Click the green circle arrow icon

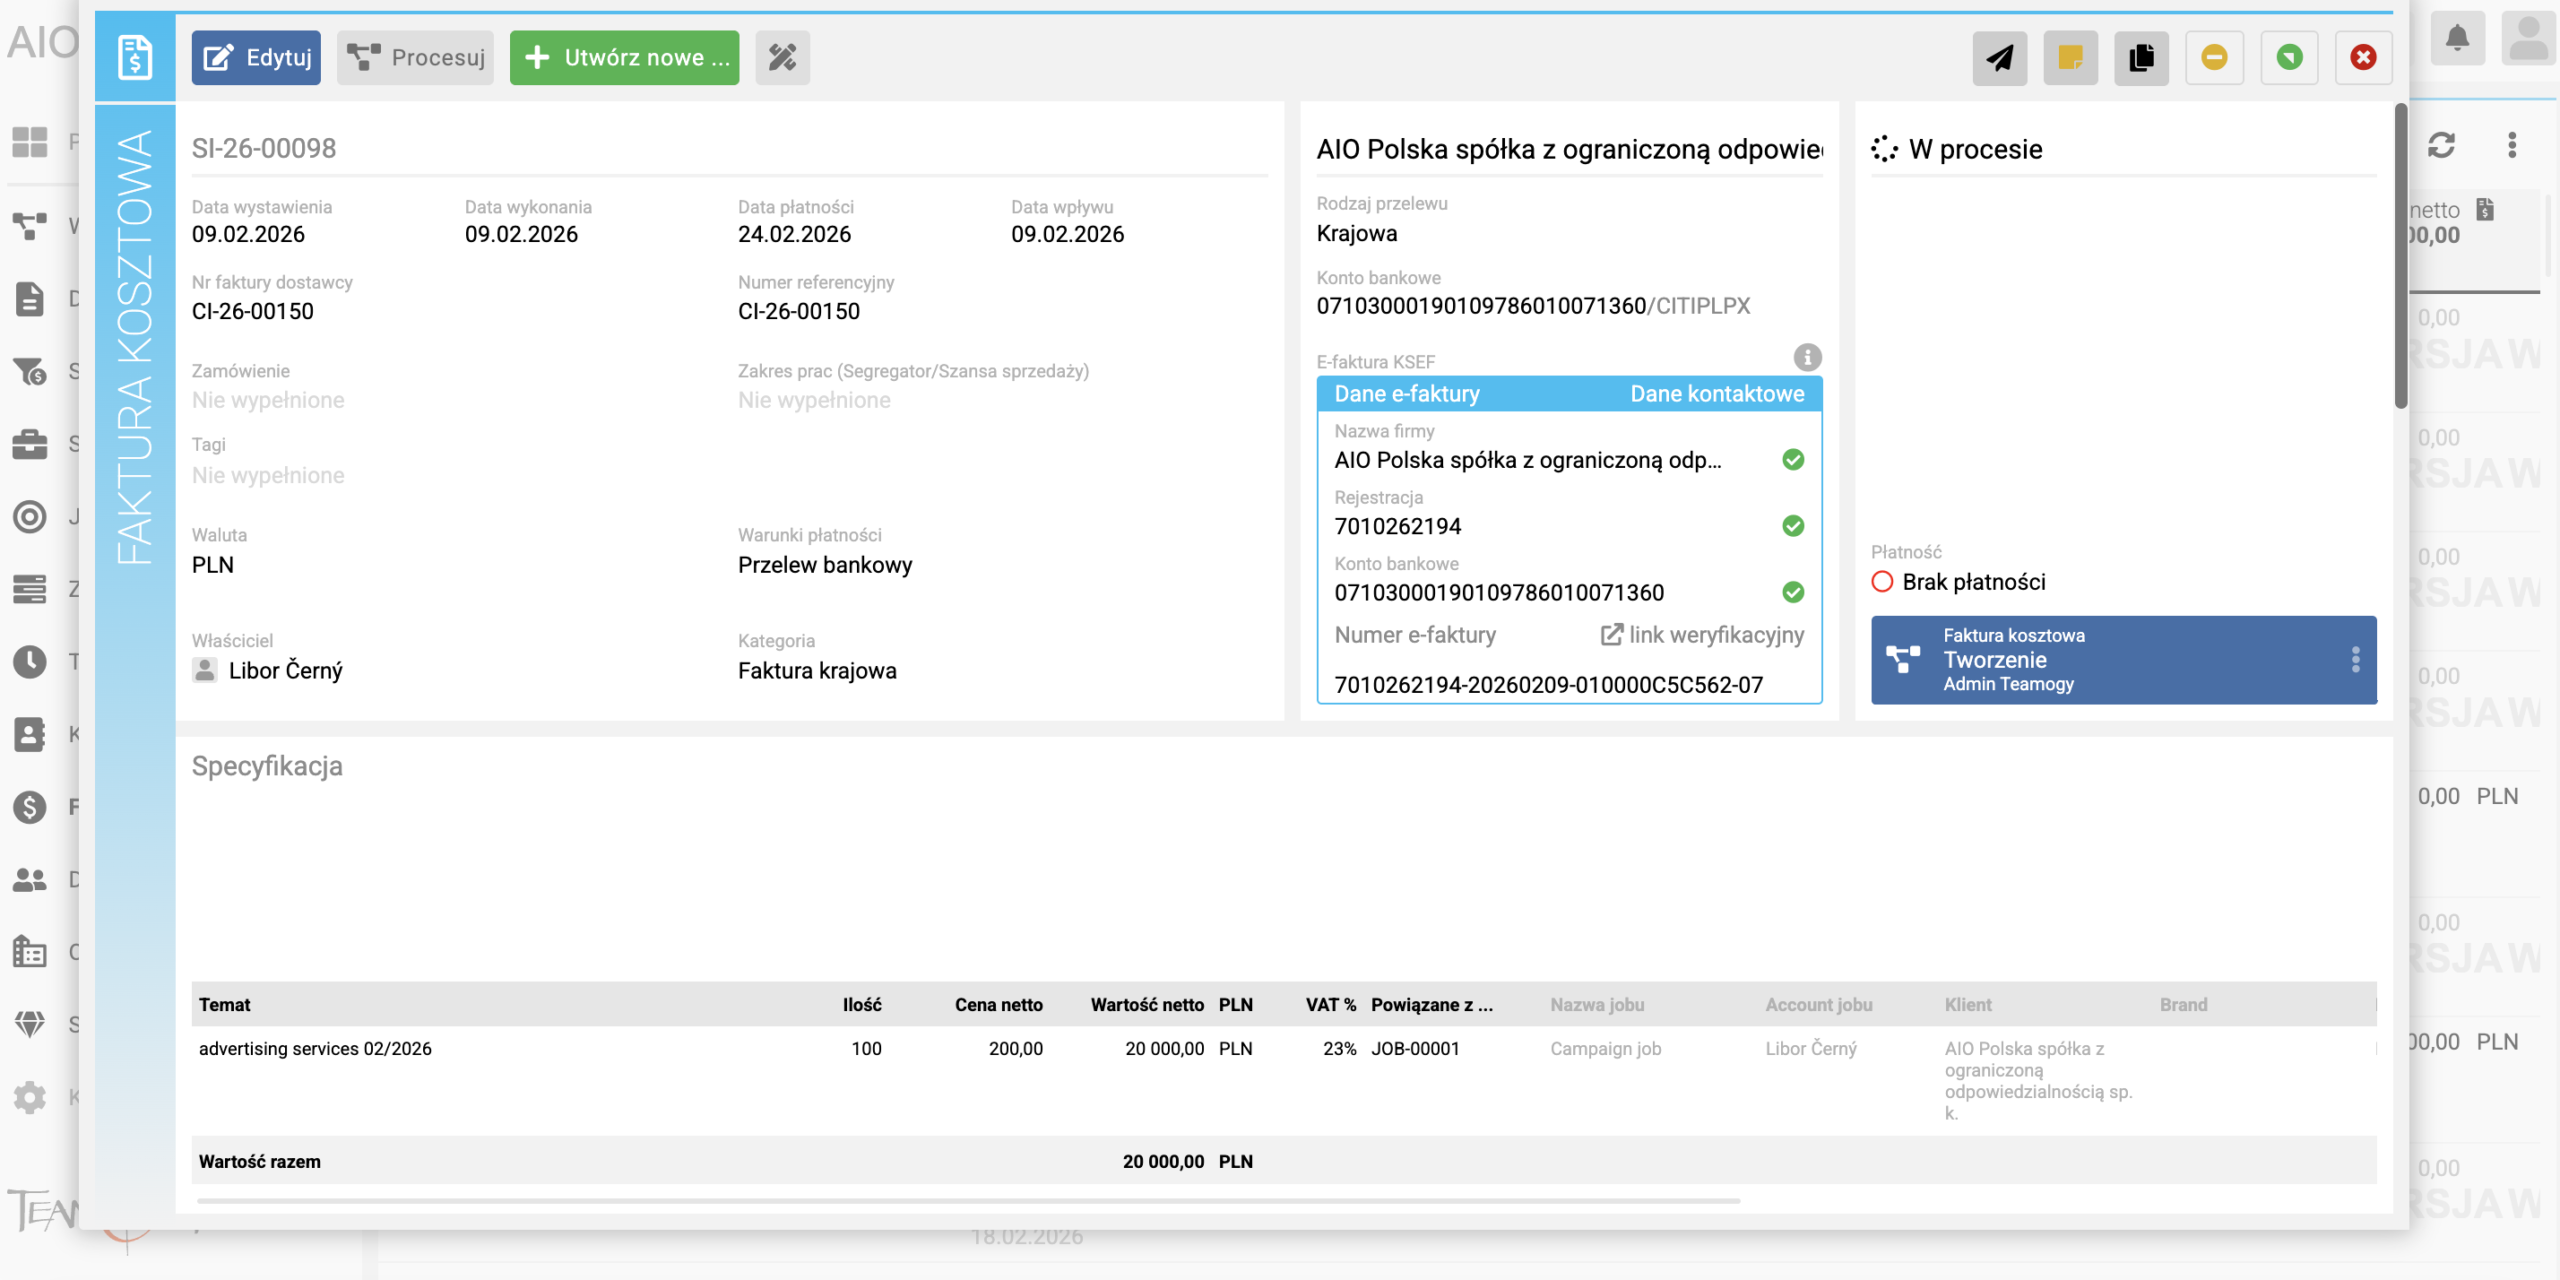[2289, 58]
